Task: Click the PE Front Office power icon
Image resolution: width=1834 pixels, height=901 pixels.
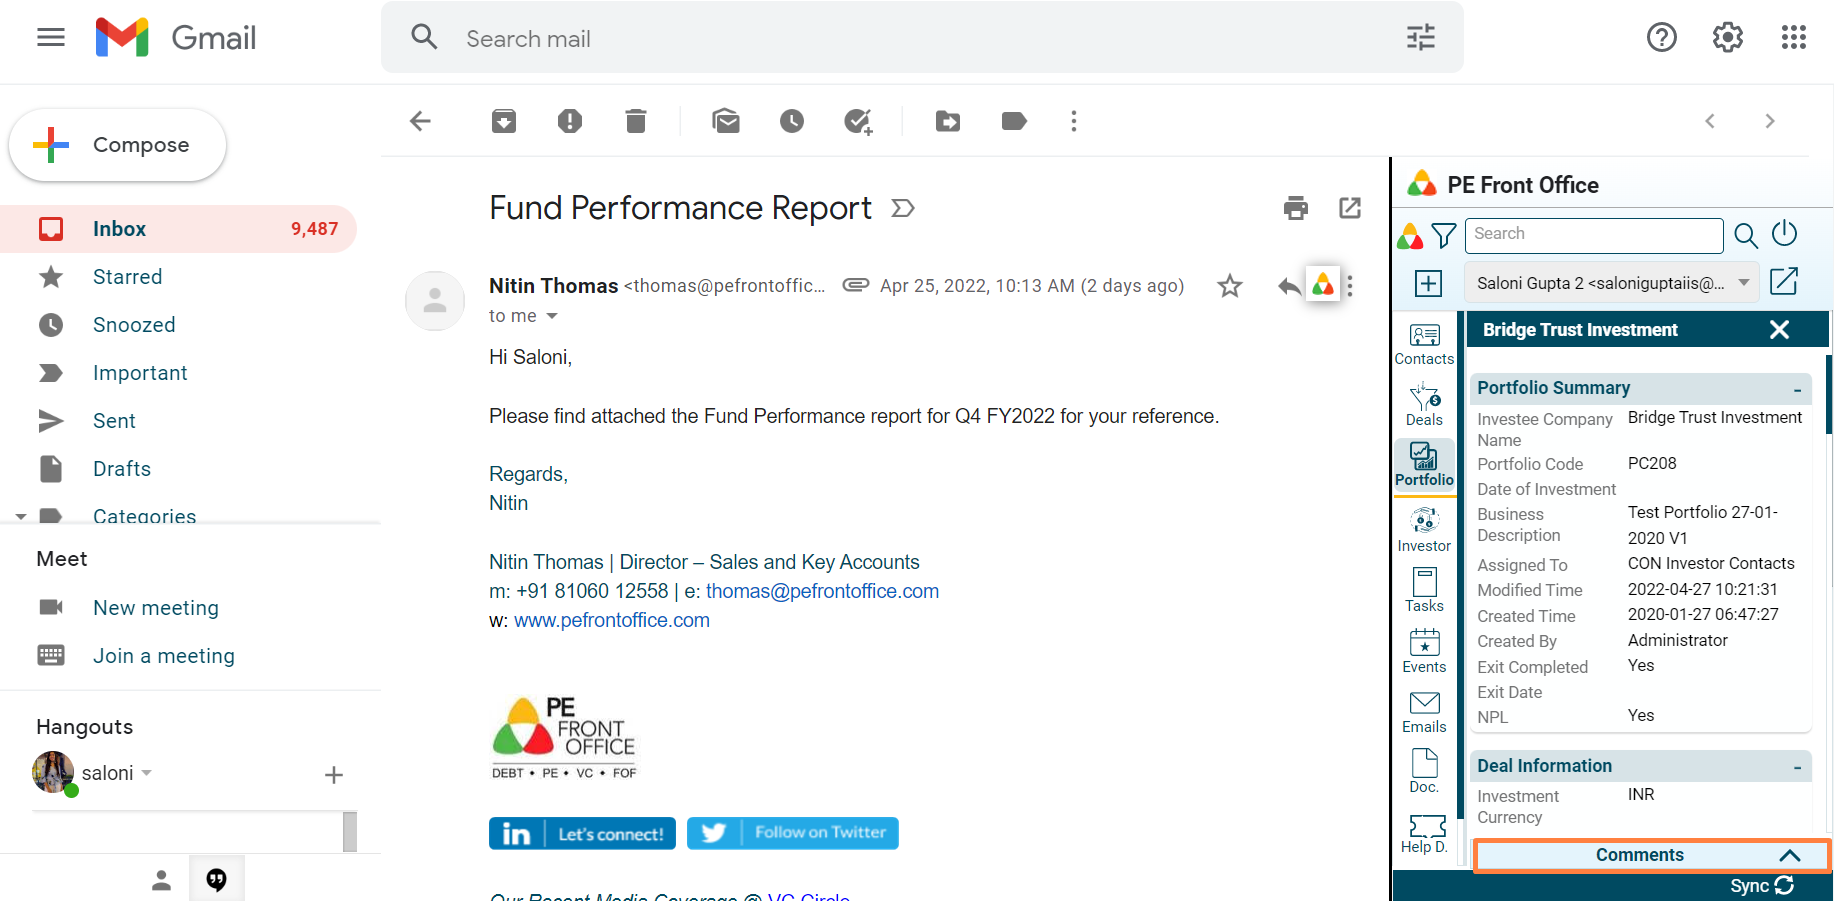Action: coord(1784,234)
